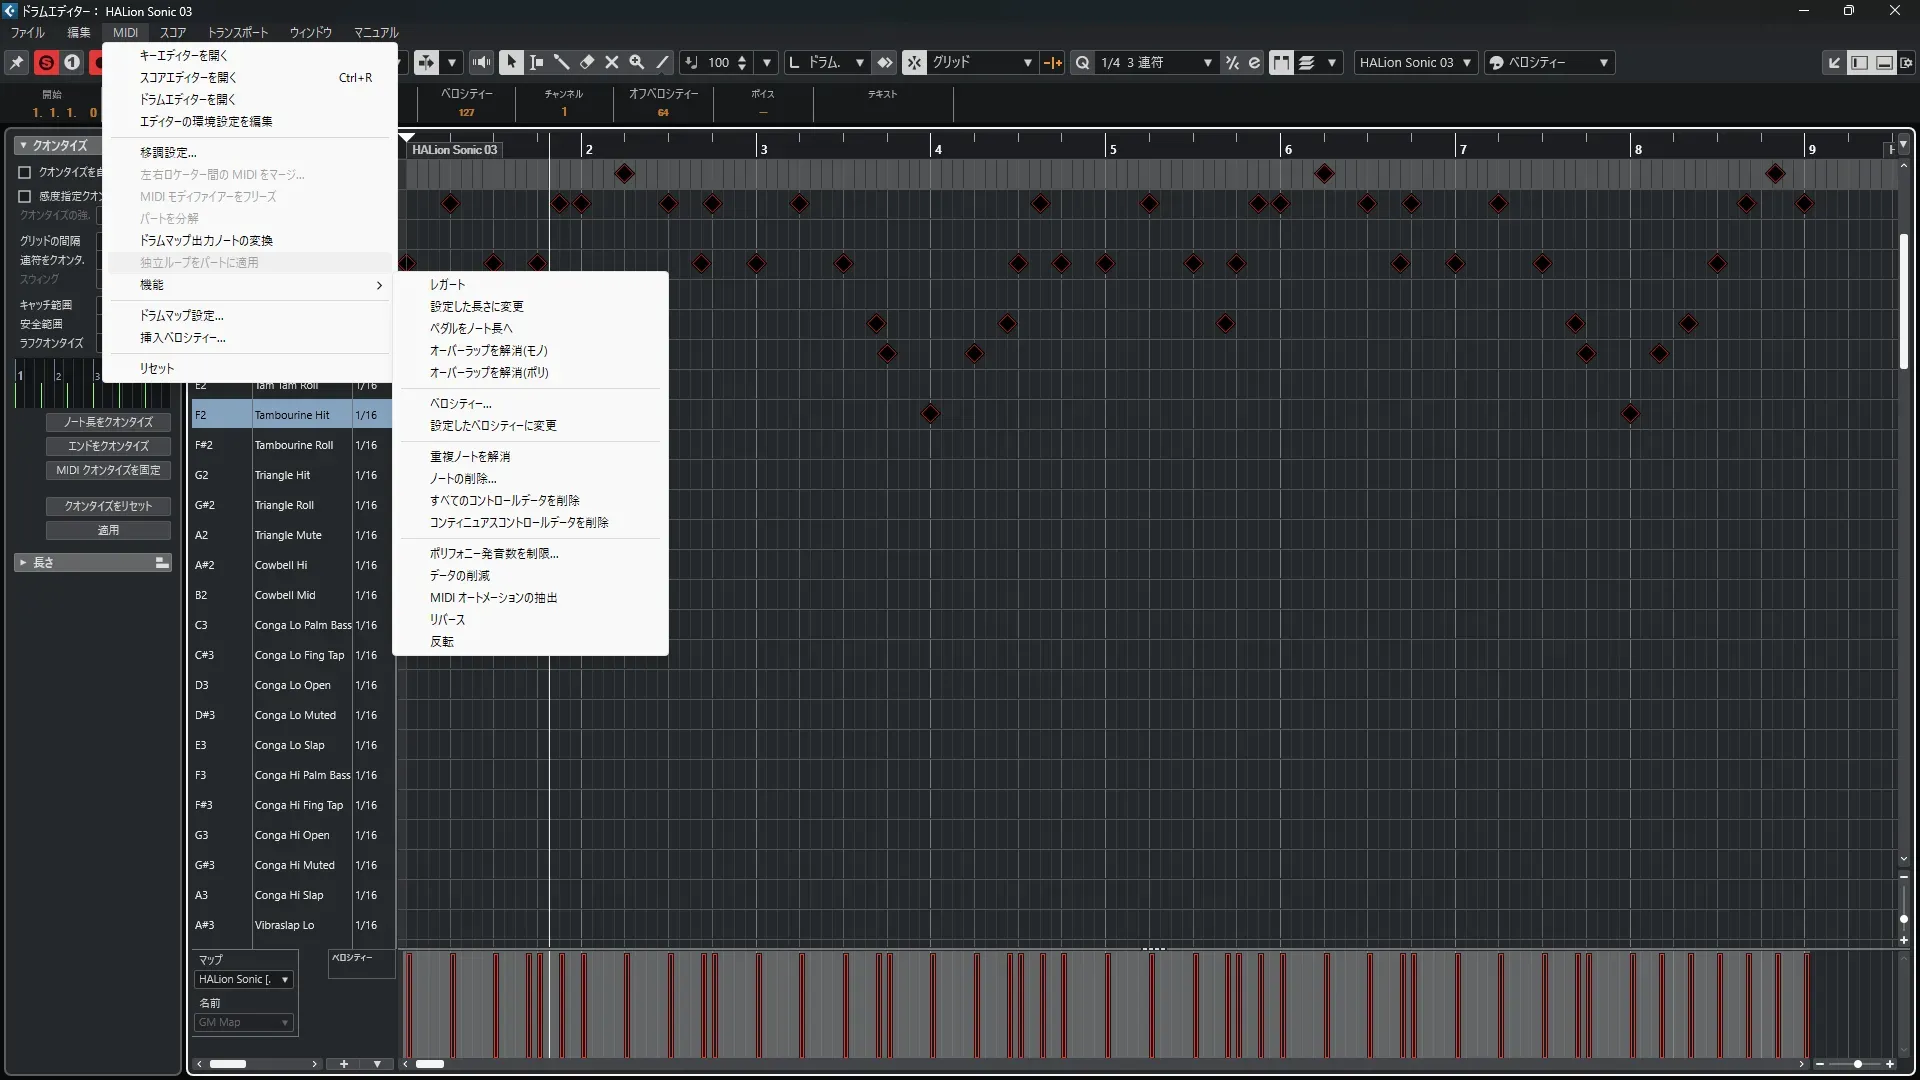Choose レガート from the submenu
This screenshot has width=1920, height=1080.
[x=447, y=284]
